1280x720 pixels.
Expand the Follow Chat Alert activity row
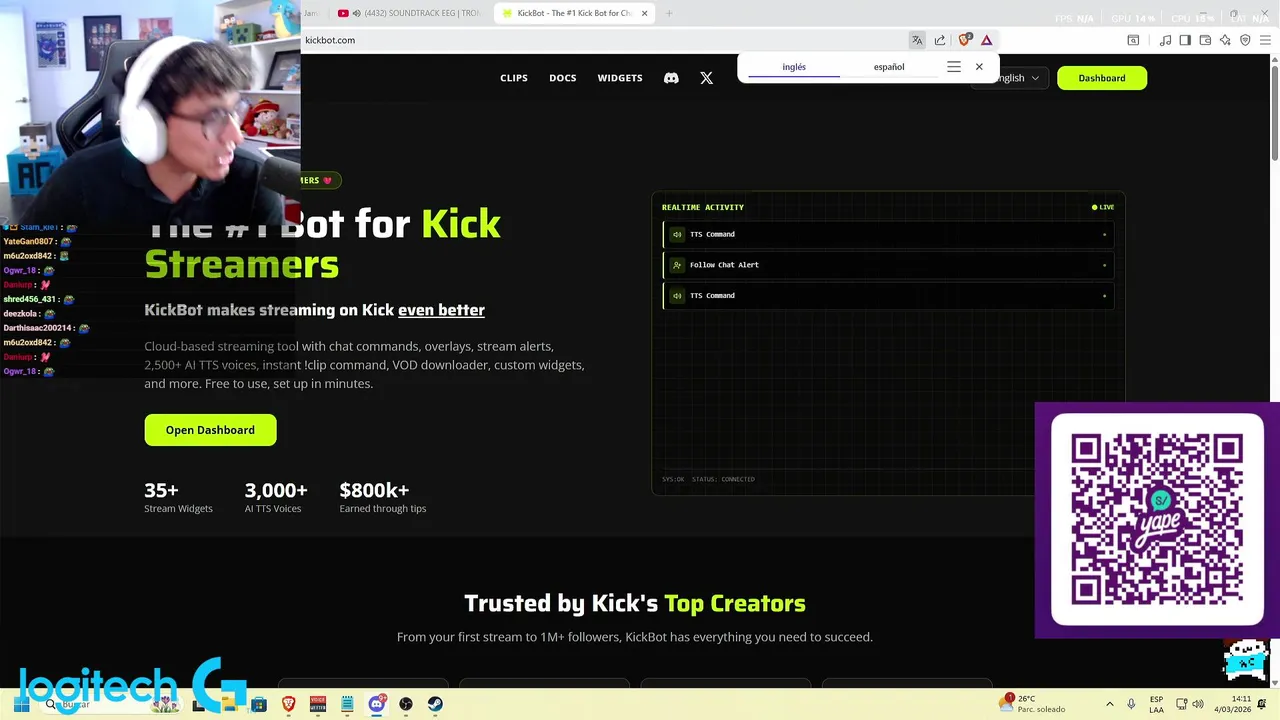[x=888, y=265]
